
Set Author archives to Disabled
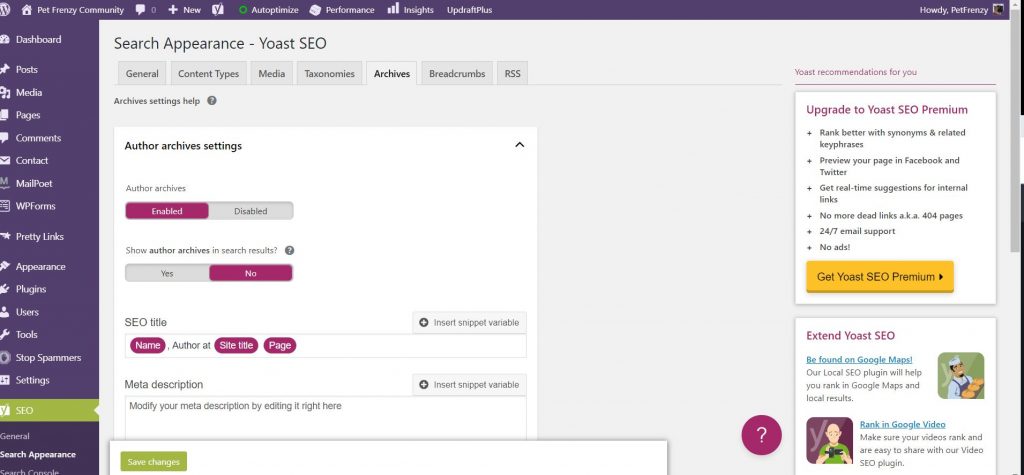(x=251, y=211)
